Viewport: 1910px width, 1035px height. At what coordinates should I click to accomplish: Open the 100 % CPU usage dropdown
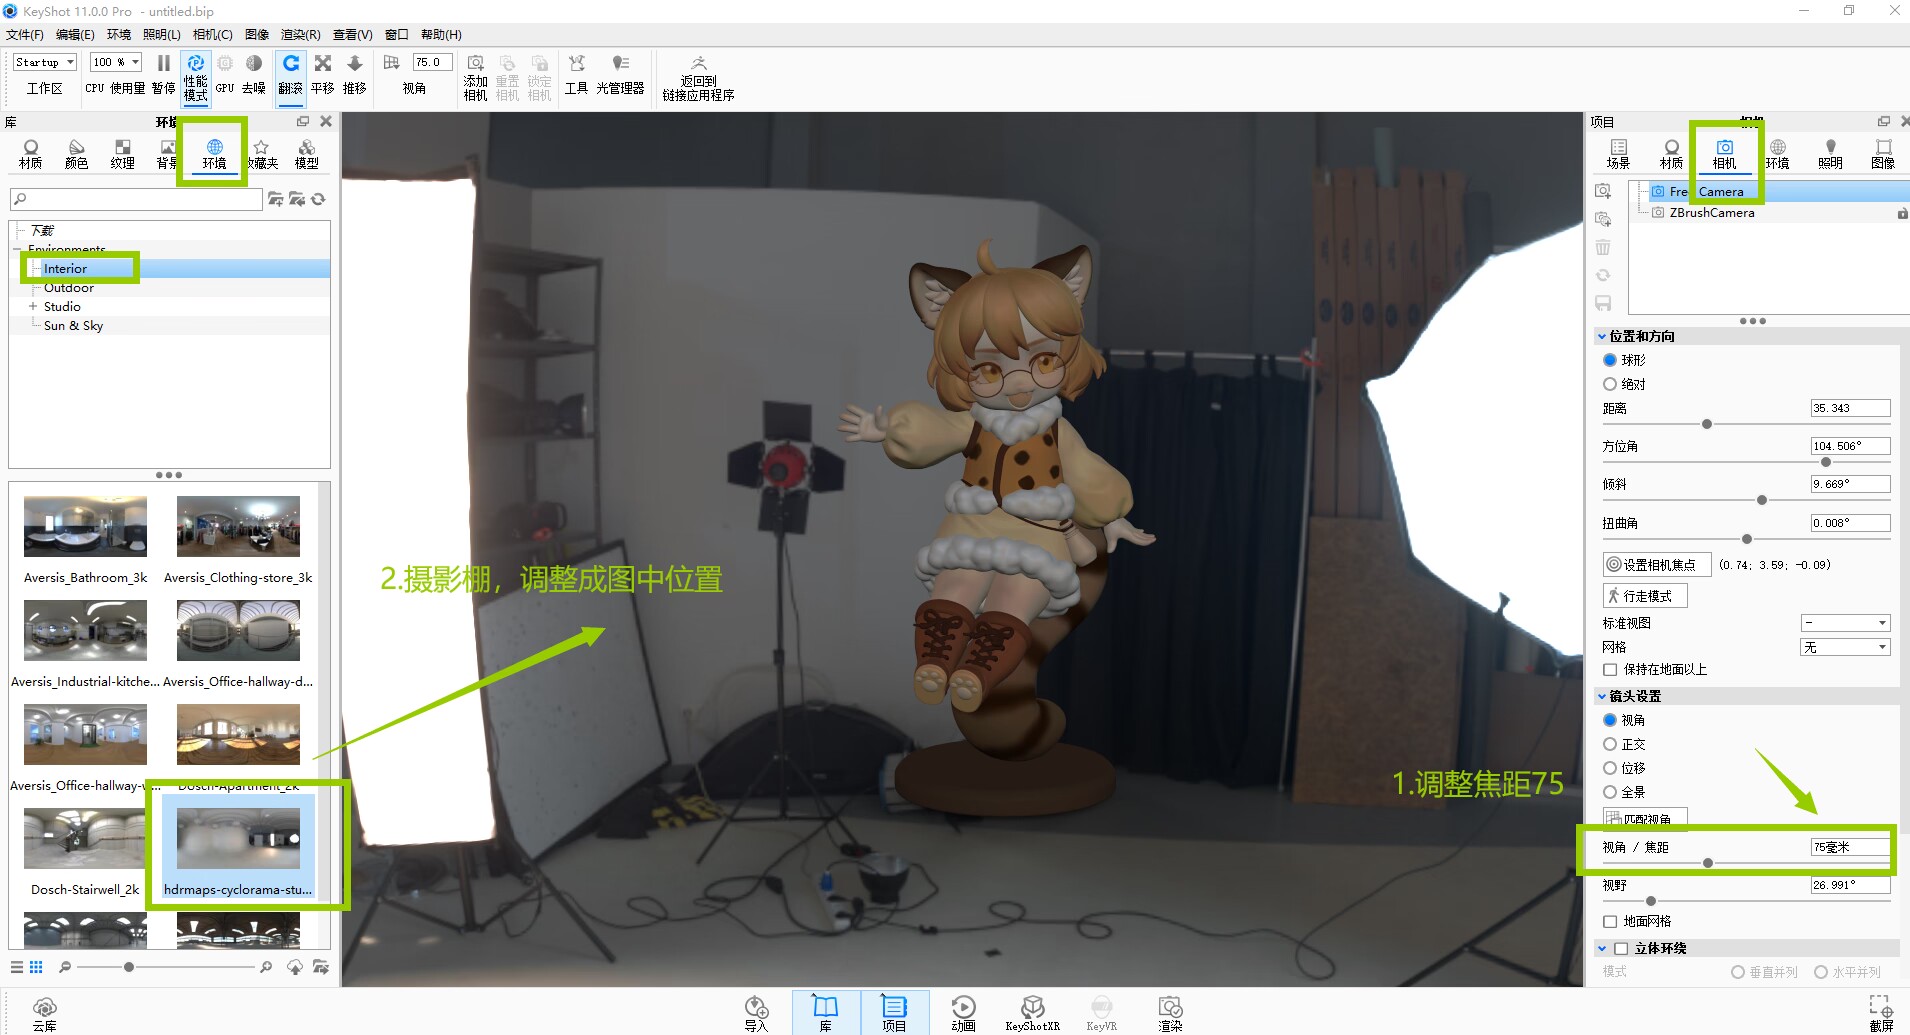pos(116,62)
